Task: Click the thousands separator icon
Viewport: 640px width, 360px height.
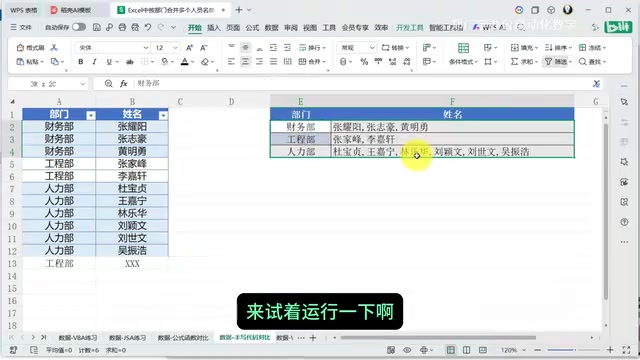Action: point(378,62)
